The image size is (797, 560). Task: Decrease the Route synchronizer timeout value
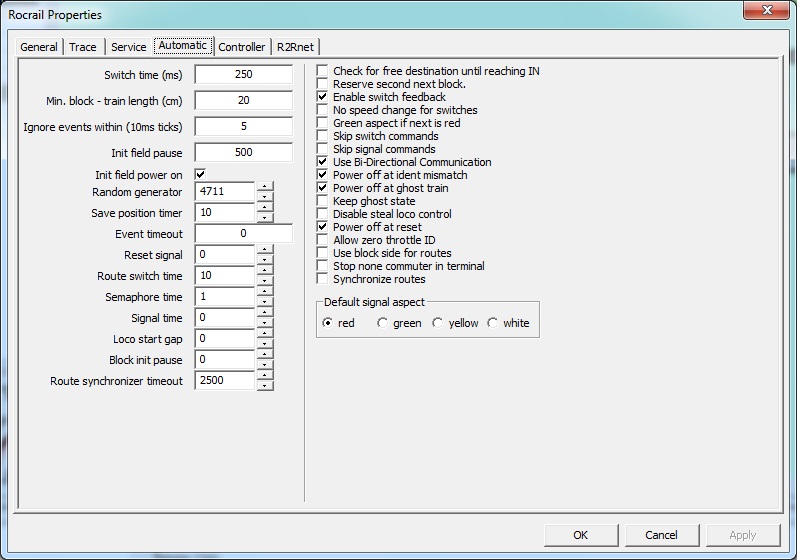[x=265, y=386]
